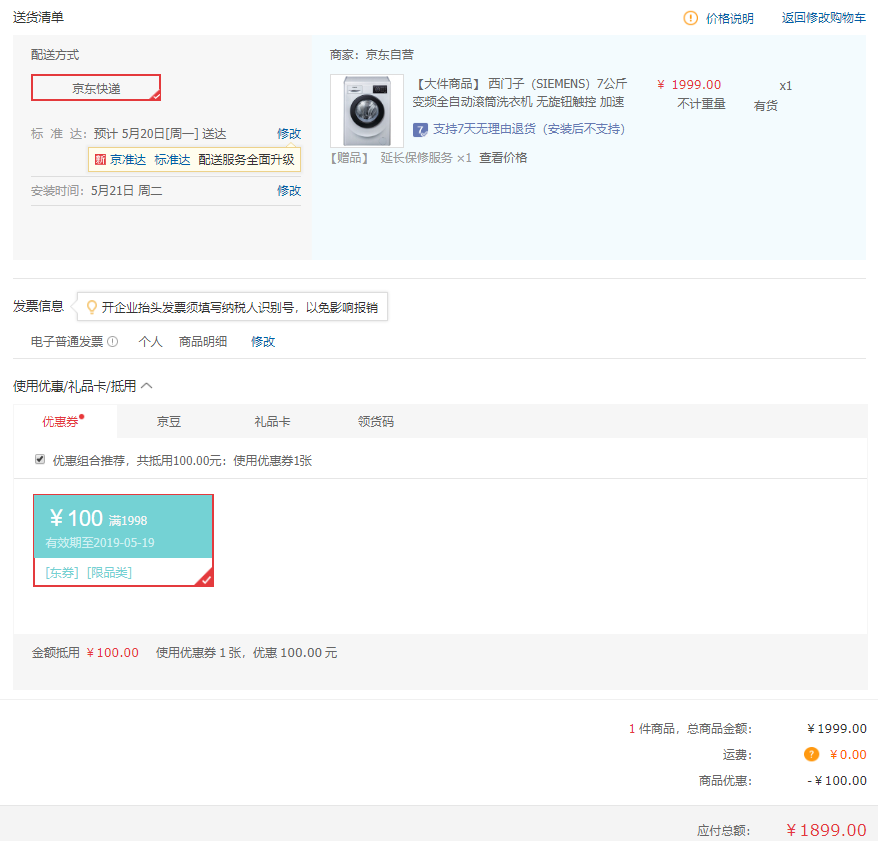The width and height of the screenshot is (878, 841).
Task: Click the 有货 stock status text
Action: point(765,106)
